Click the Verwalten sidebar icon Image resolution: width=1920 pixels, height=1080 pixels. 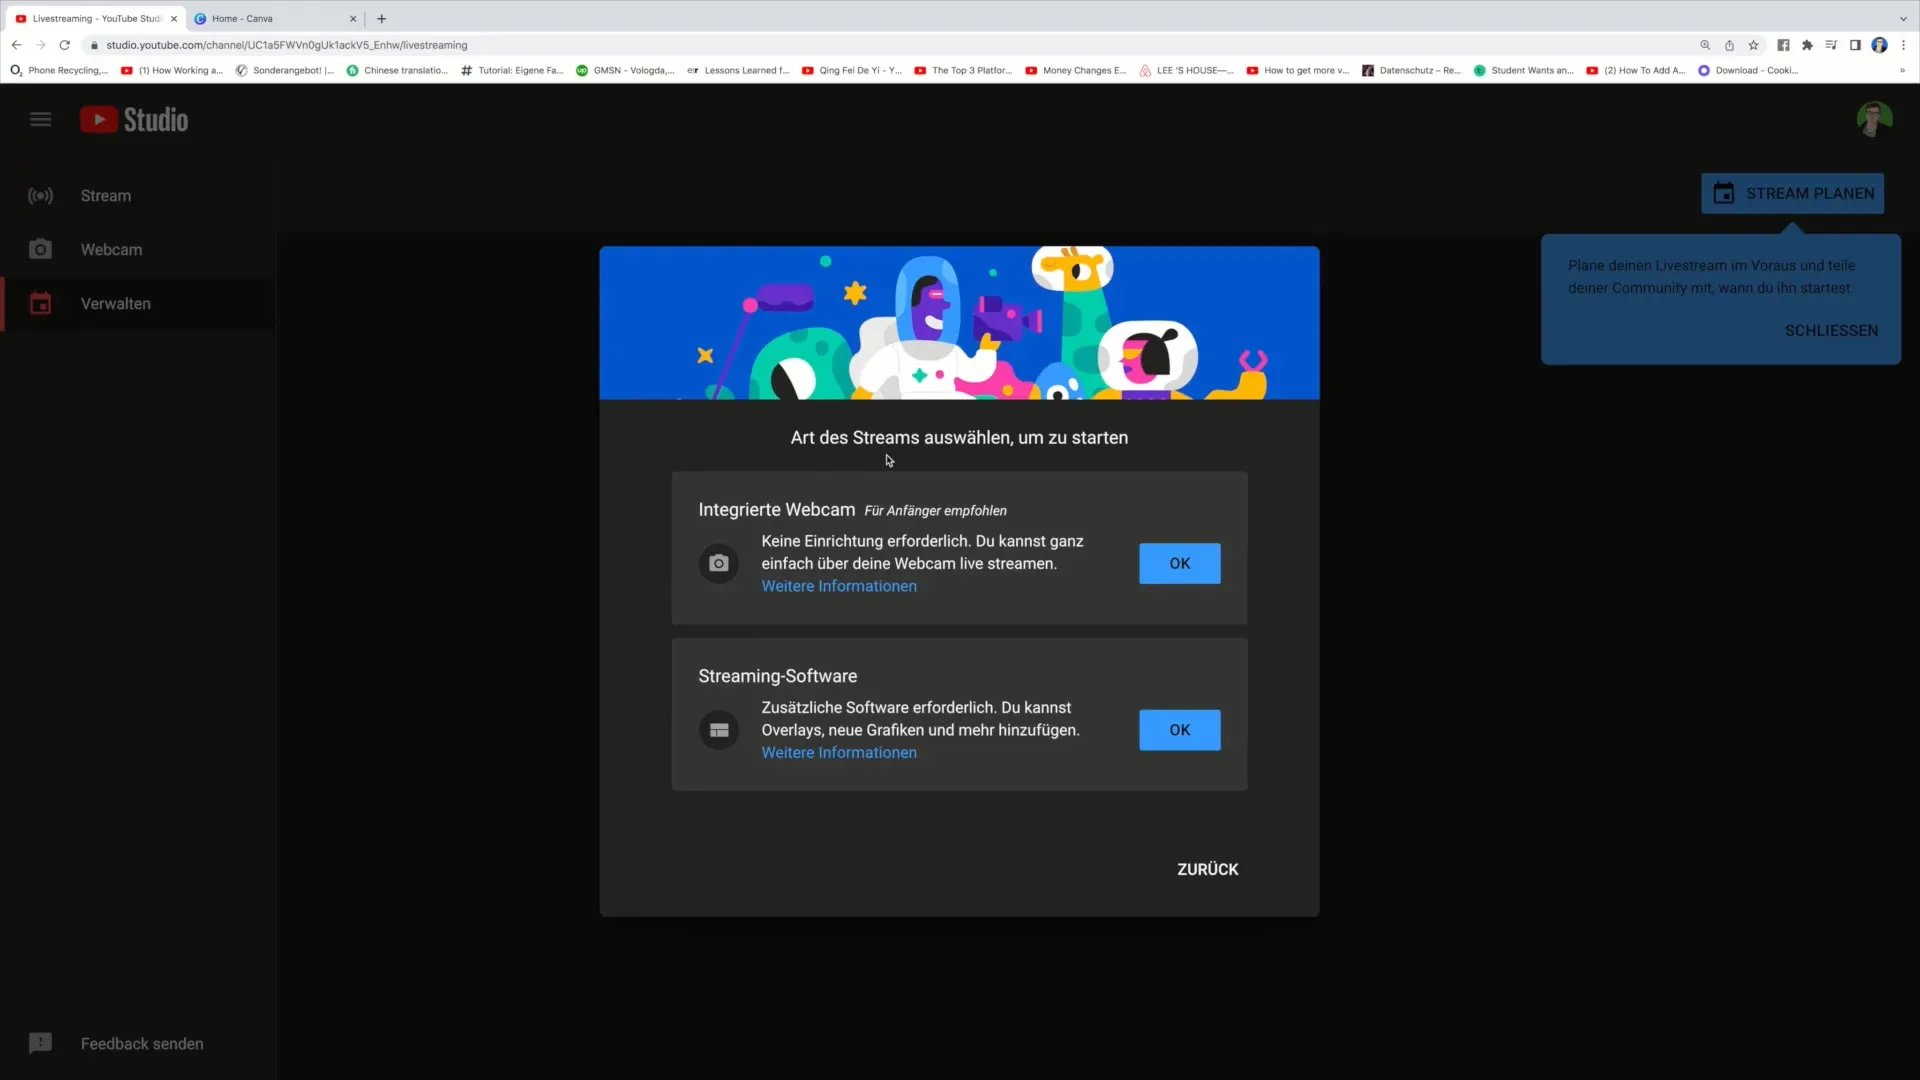coord(40,302)
